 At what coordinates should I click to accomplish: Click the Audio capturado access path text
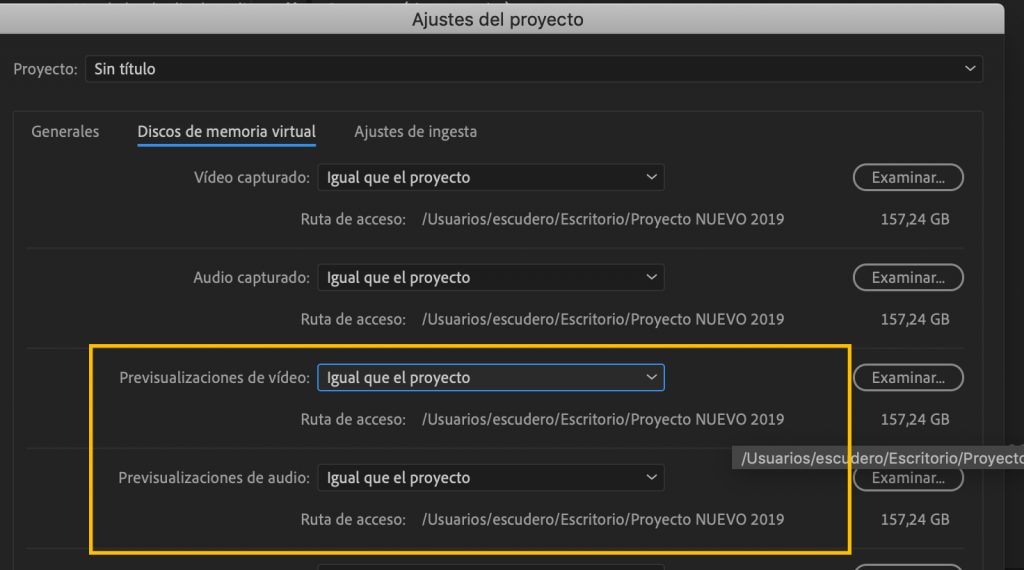click(x=602, y=319)
